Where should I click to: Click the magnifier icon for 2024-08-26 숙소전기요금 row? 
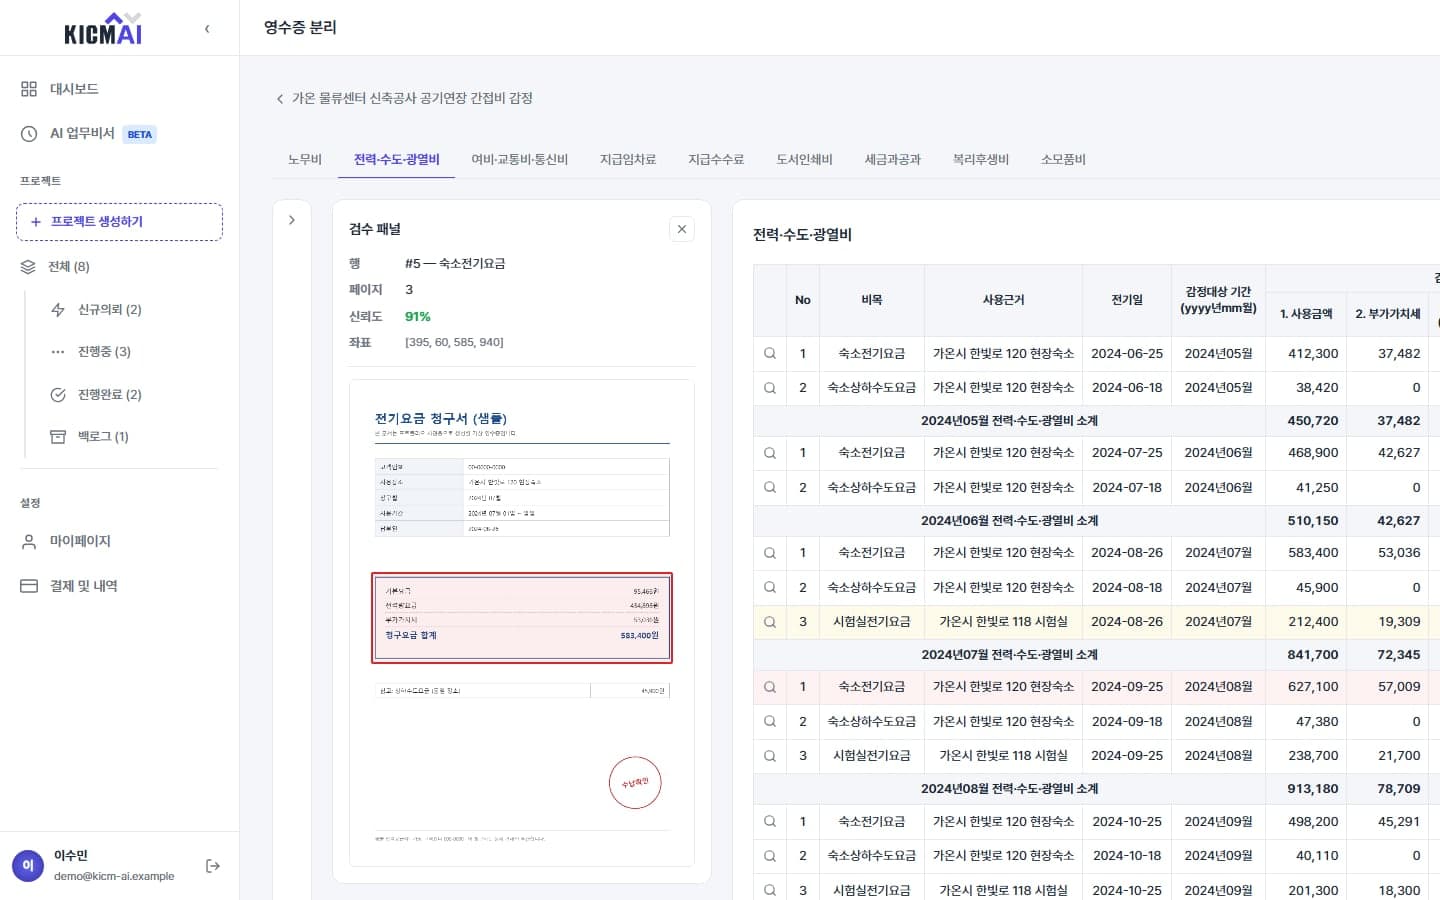[770, 553]
